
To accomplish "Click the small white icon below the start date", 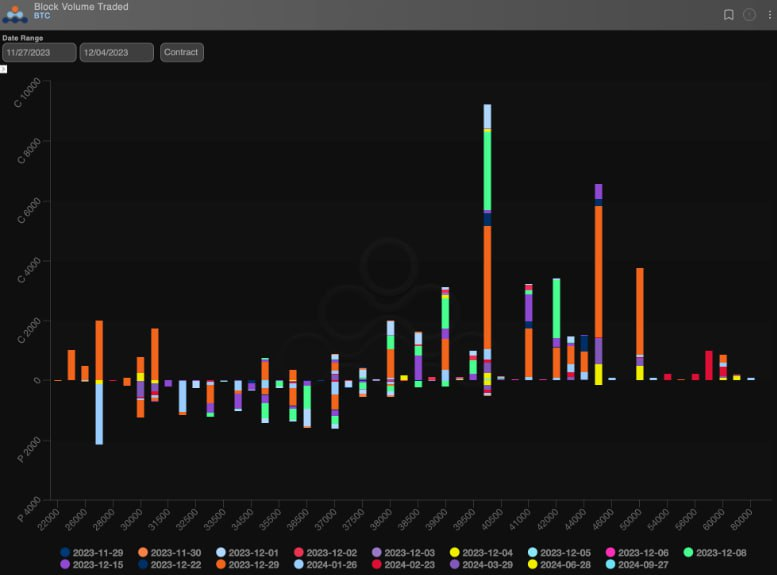I will tap(4, 69).
